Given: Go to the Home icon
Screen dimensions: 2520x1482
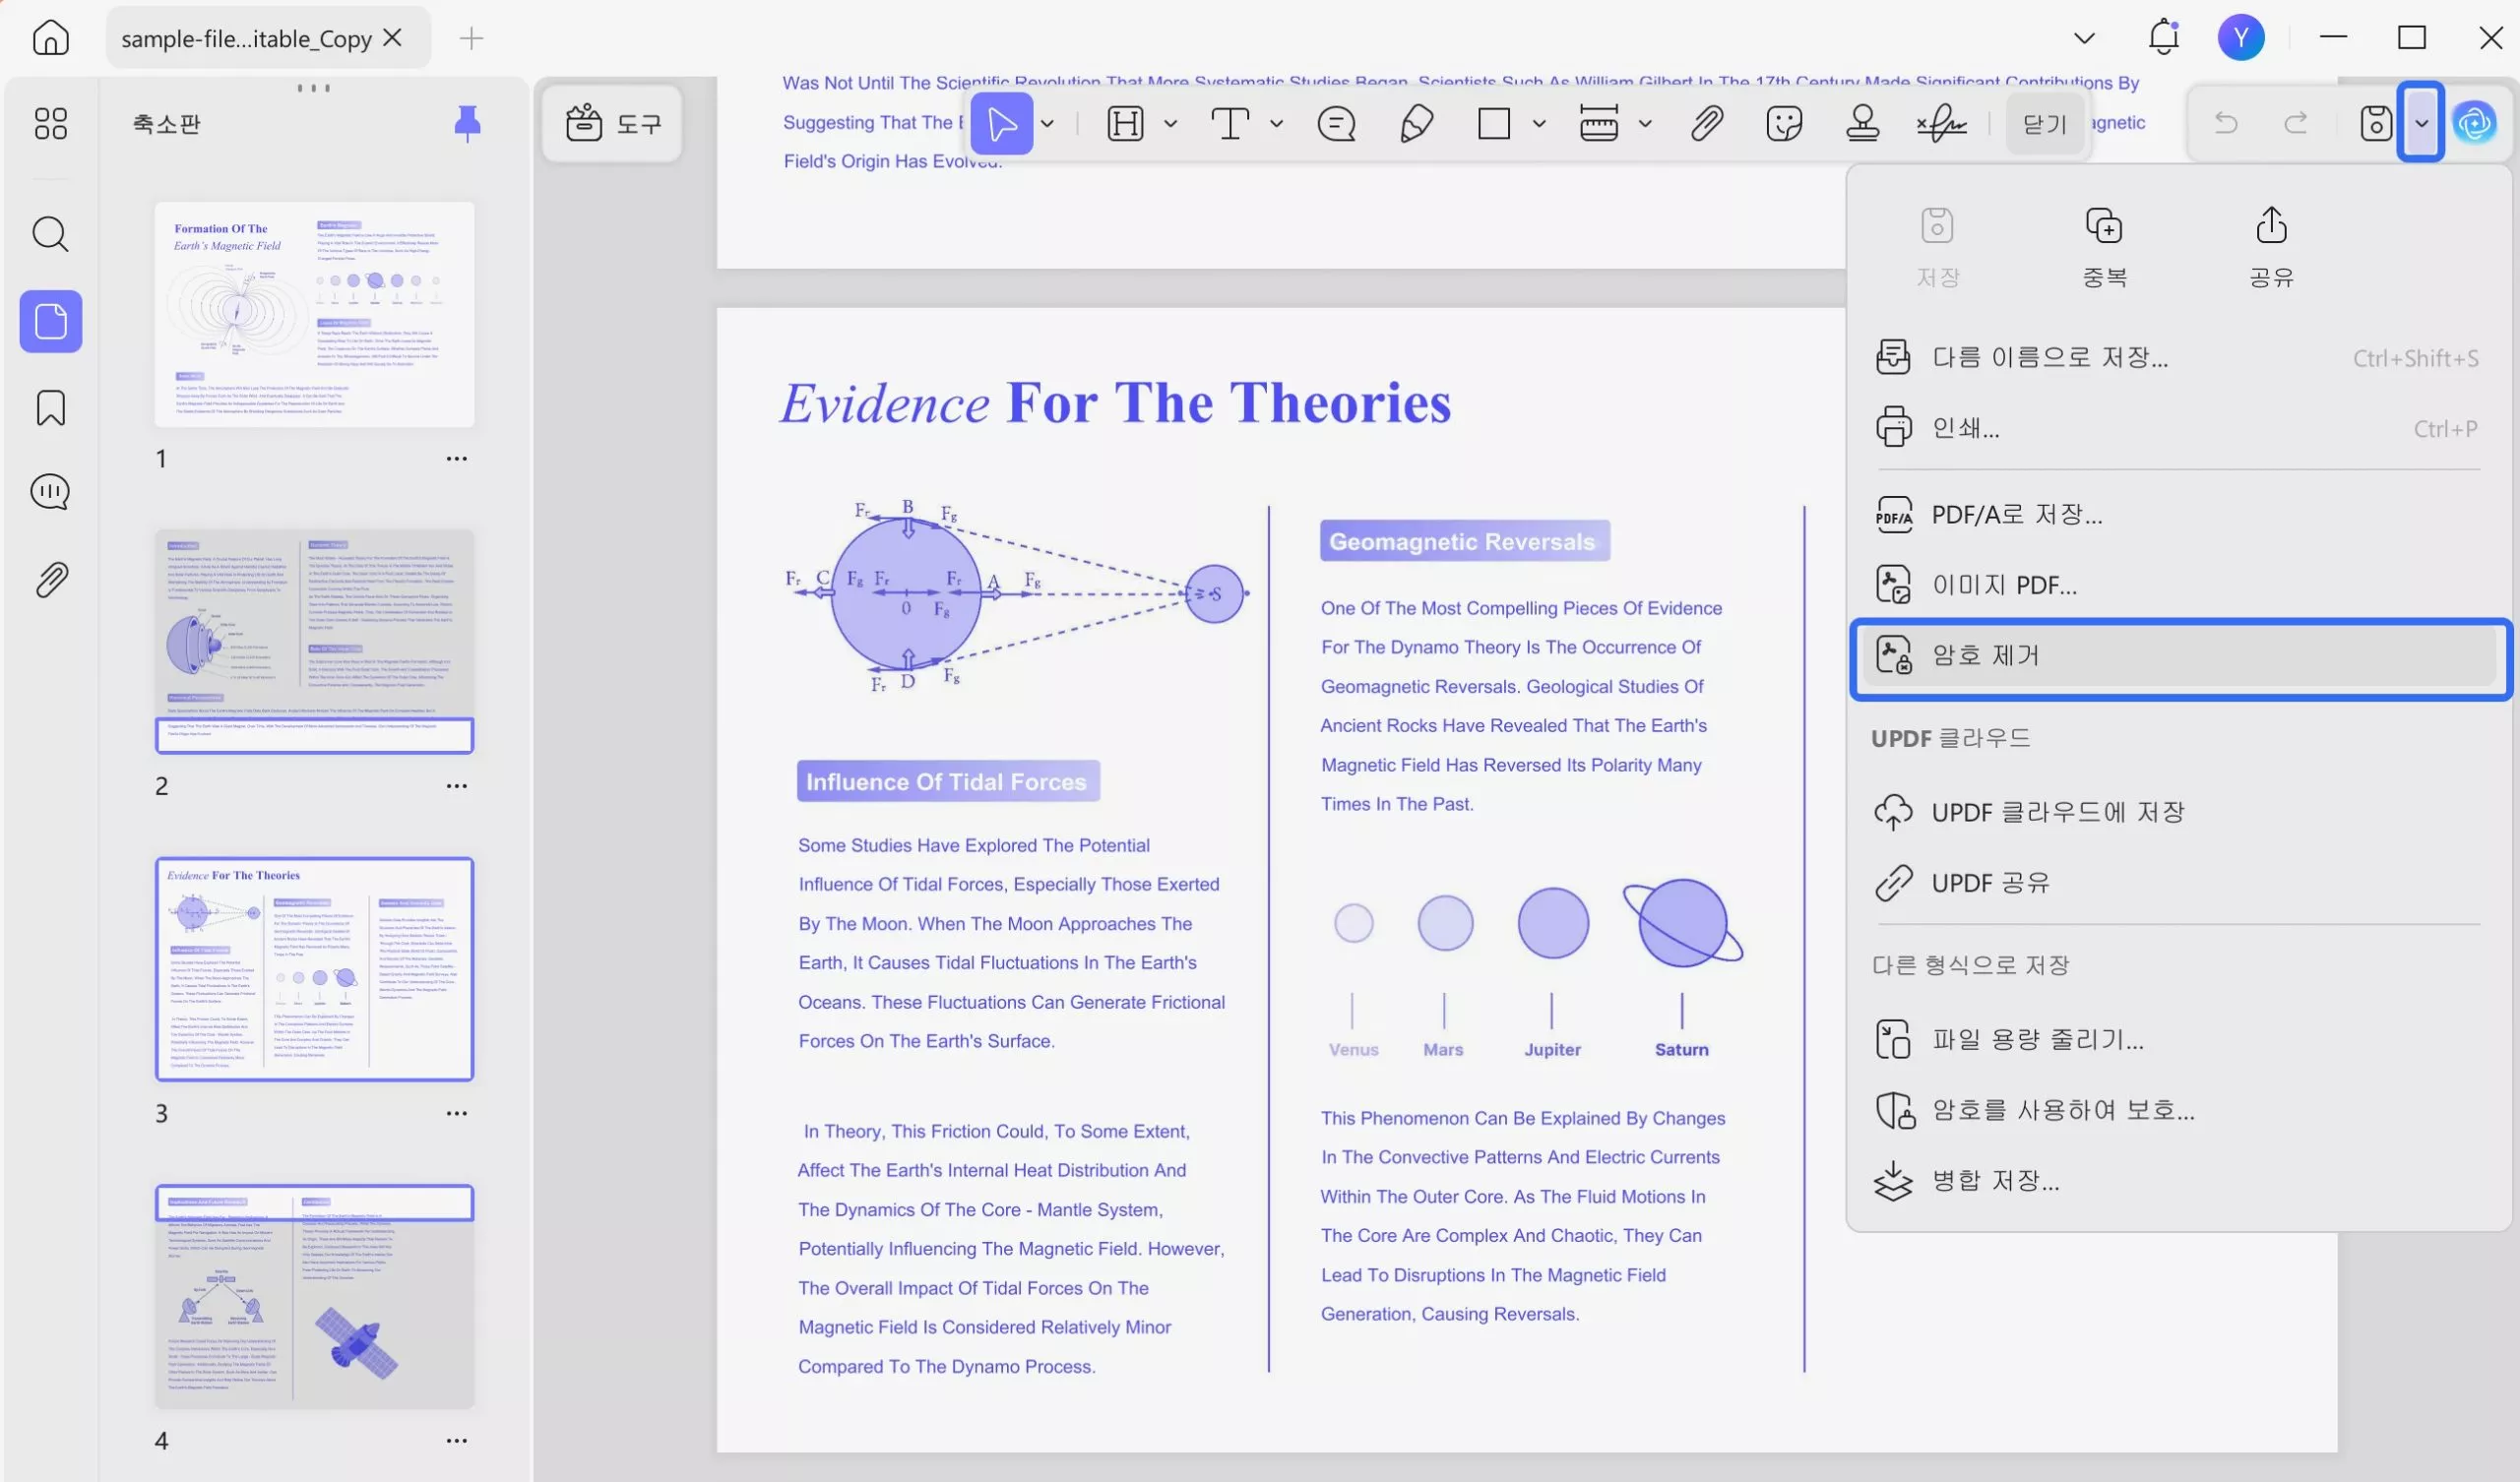Looking at the screenshot, I should (x=51, y=38).
